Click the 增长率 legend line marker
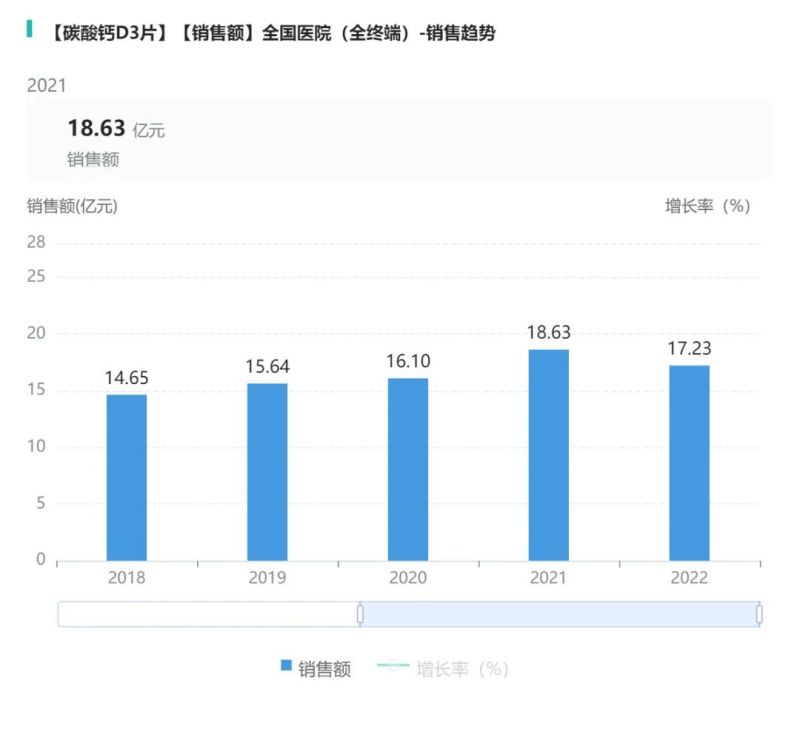800x740 pixels. pyautogui.click(x=394, y=668)
